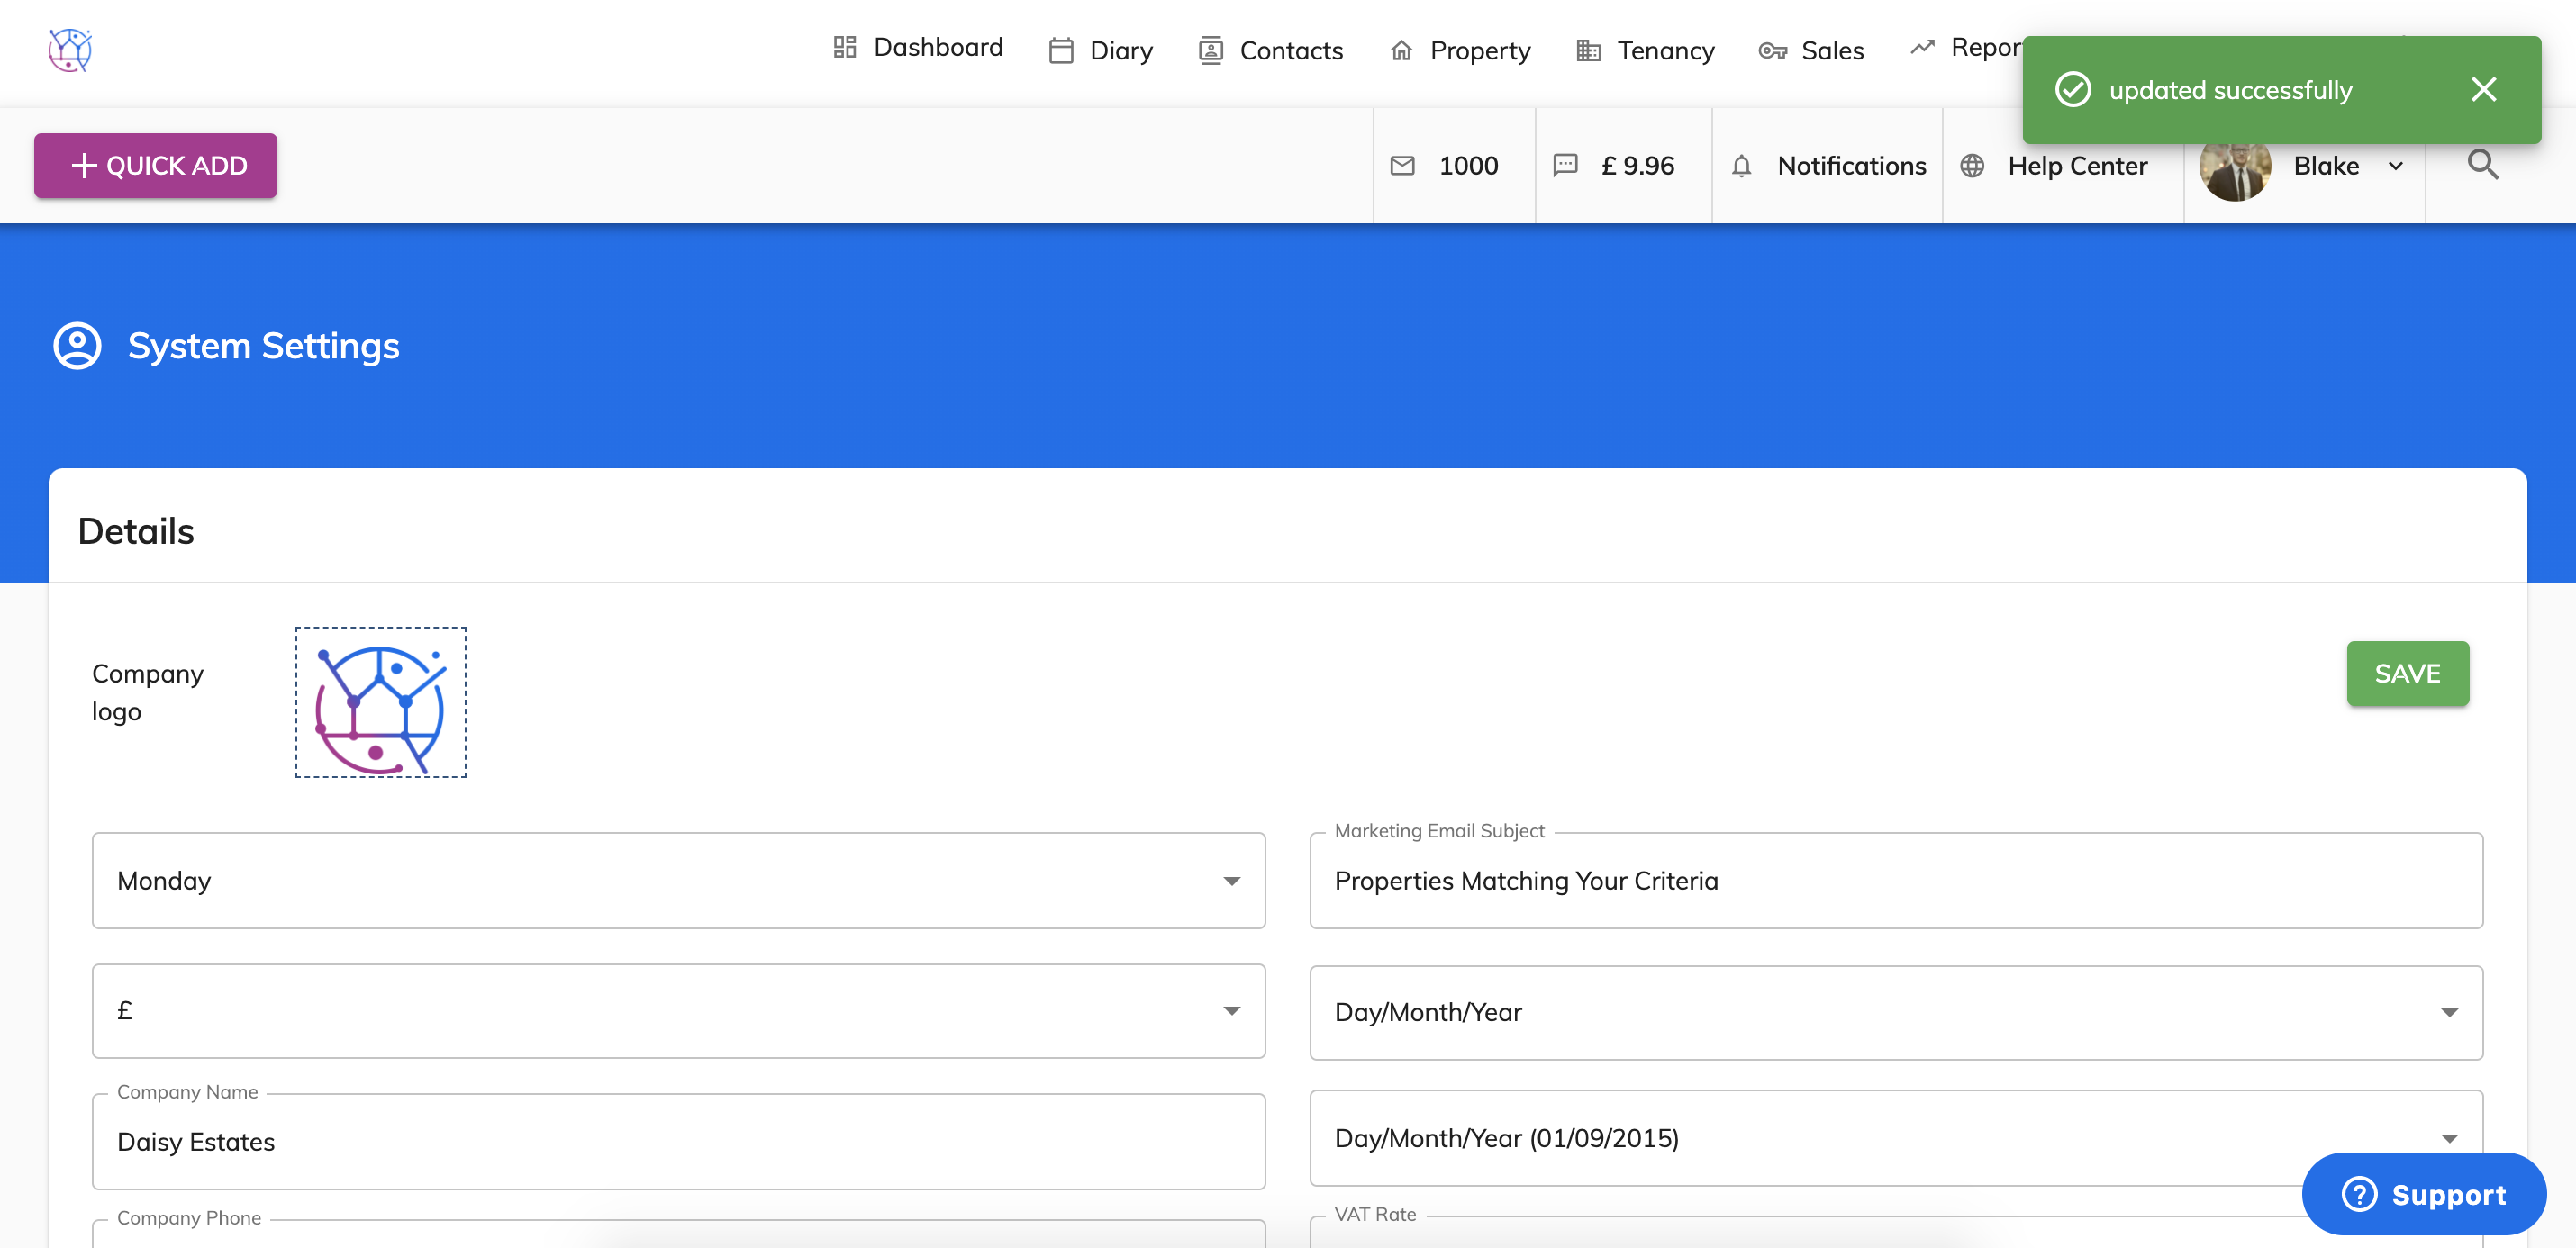Open search with the magnifier icon
This screenshot has height=1248, width=2576.
2482,165
